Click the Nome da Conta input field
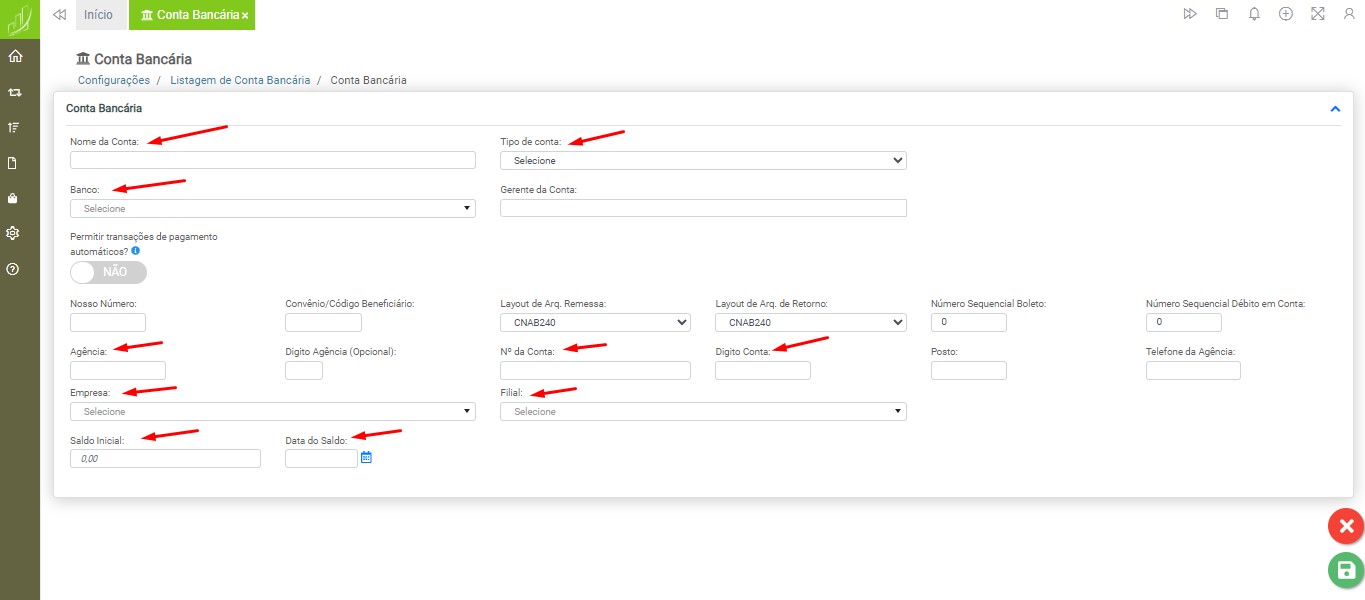The height and width of the screenshot is (600, 1365). point(272,160)
